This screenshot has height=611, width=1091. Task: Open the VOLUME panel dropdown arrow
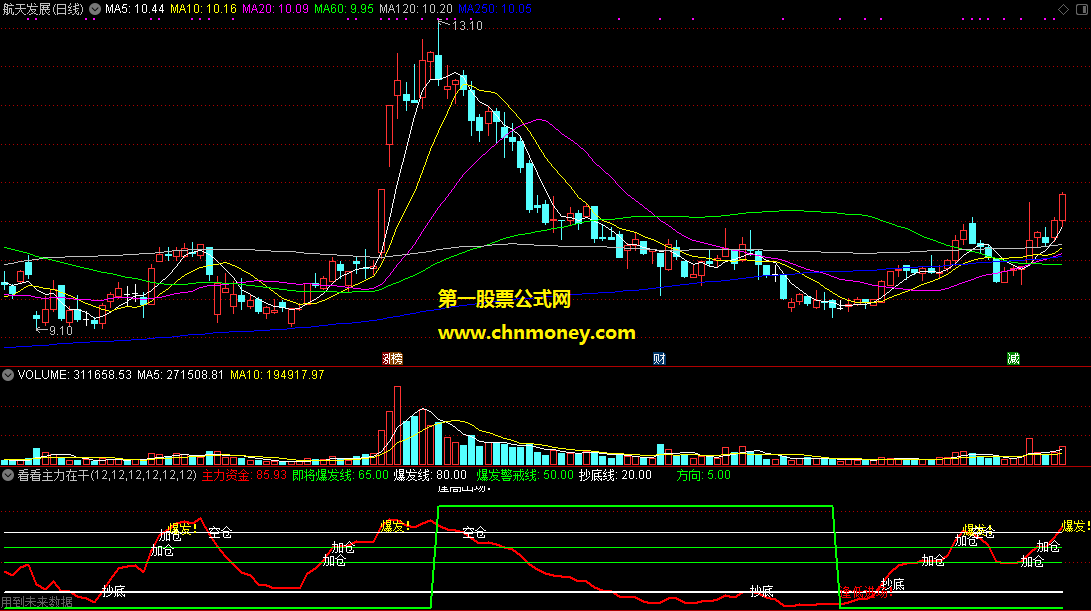click(8, 375)
